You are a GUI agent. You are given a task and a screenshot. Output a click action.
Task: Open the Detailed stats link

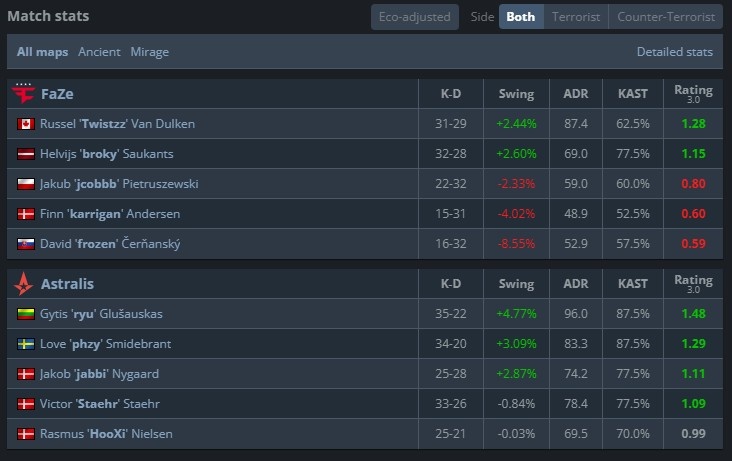pyautogui.click(x=675, y=52)
